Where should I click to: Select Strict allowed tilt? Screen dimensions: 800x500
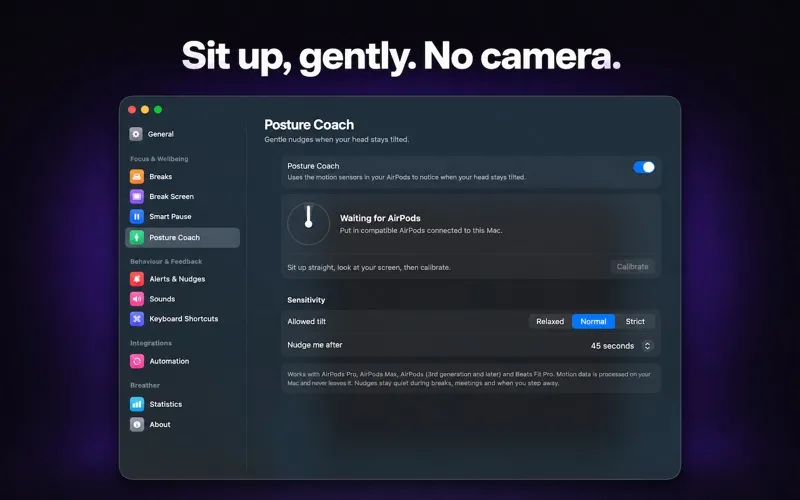pyautogui.click(x=635, y=321)
